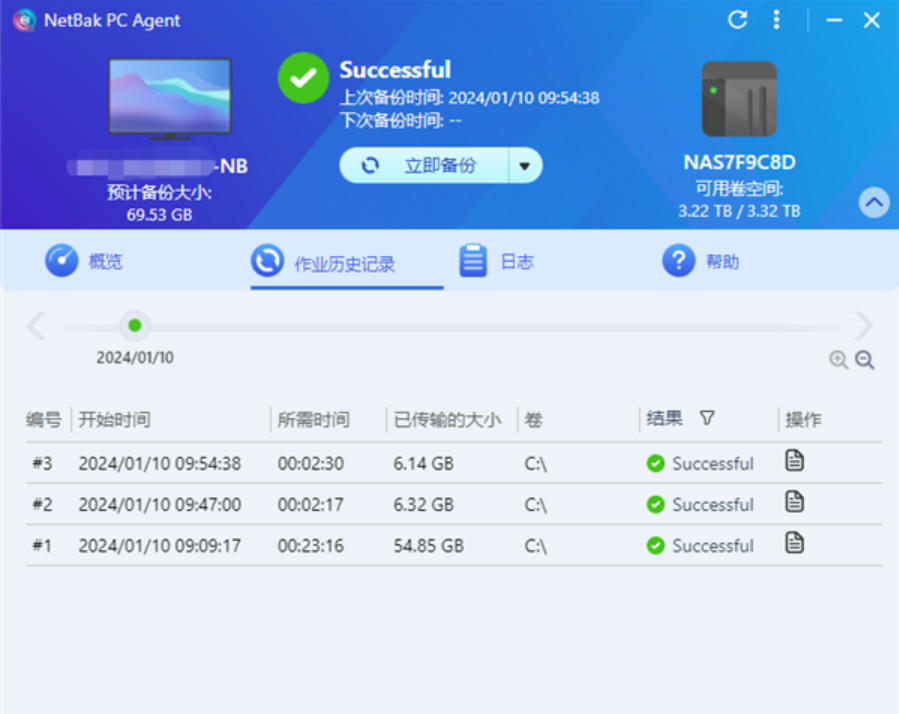Select row with start time 2024/01/10 09:54:38

tap(454, 463)
